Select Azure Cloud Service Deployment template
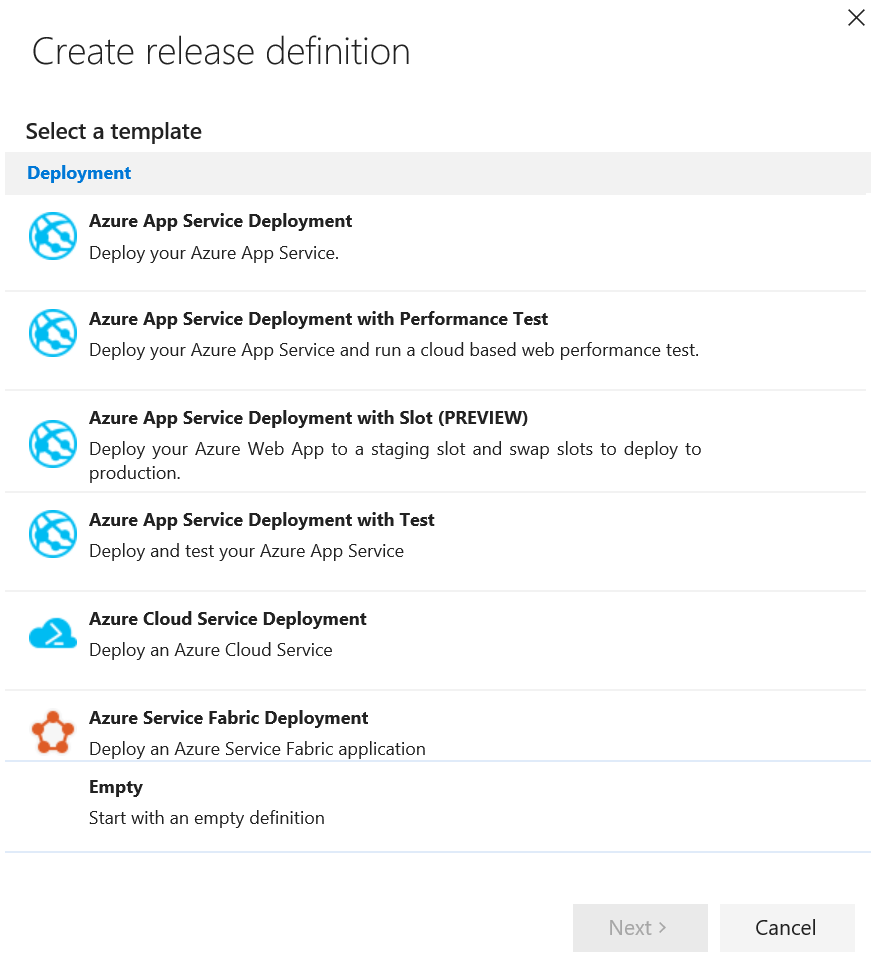 click(x=228, y=619)
